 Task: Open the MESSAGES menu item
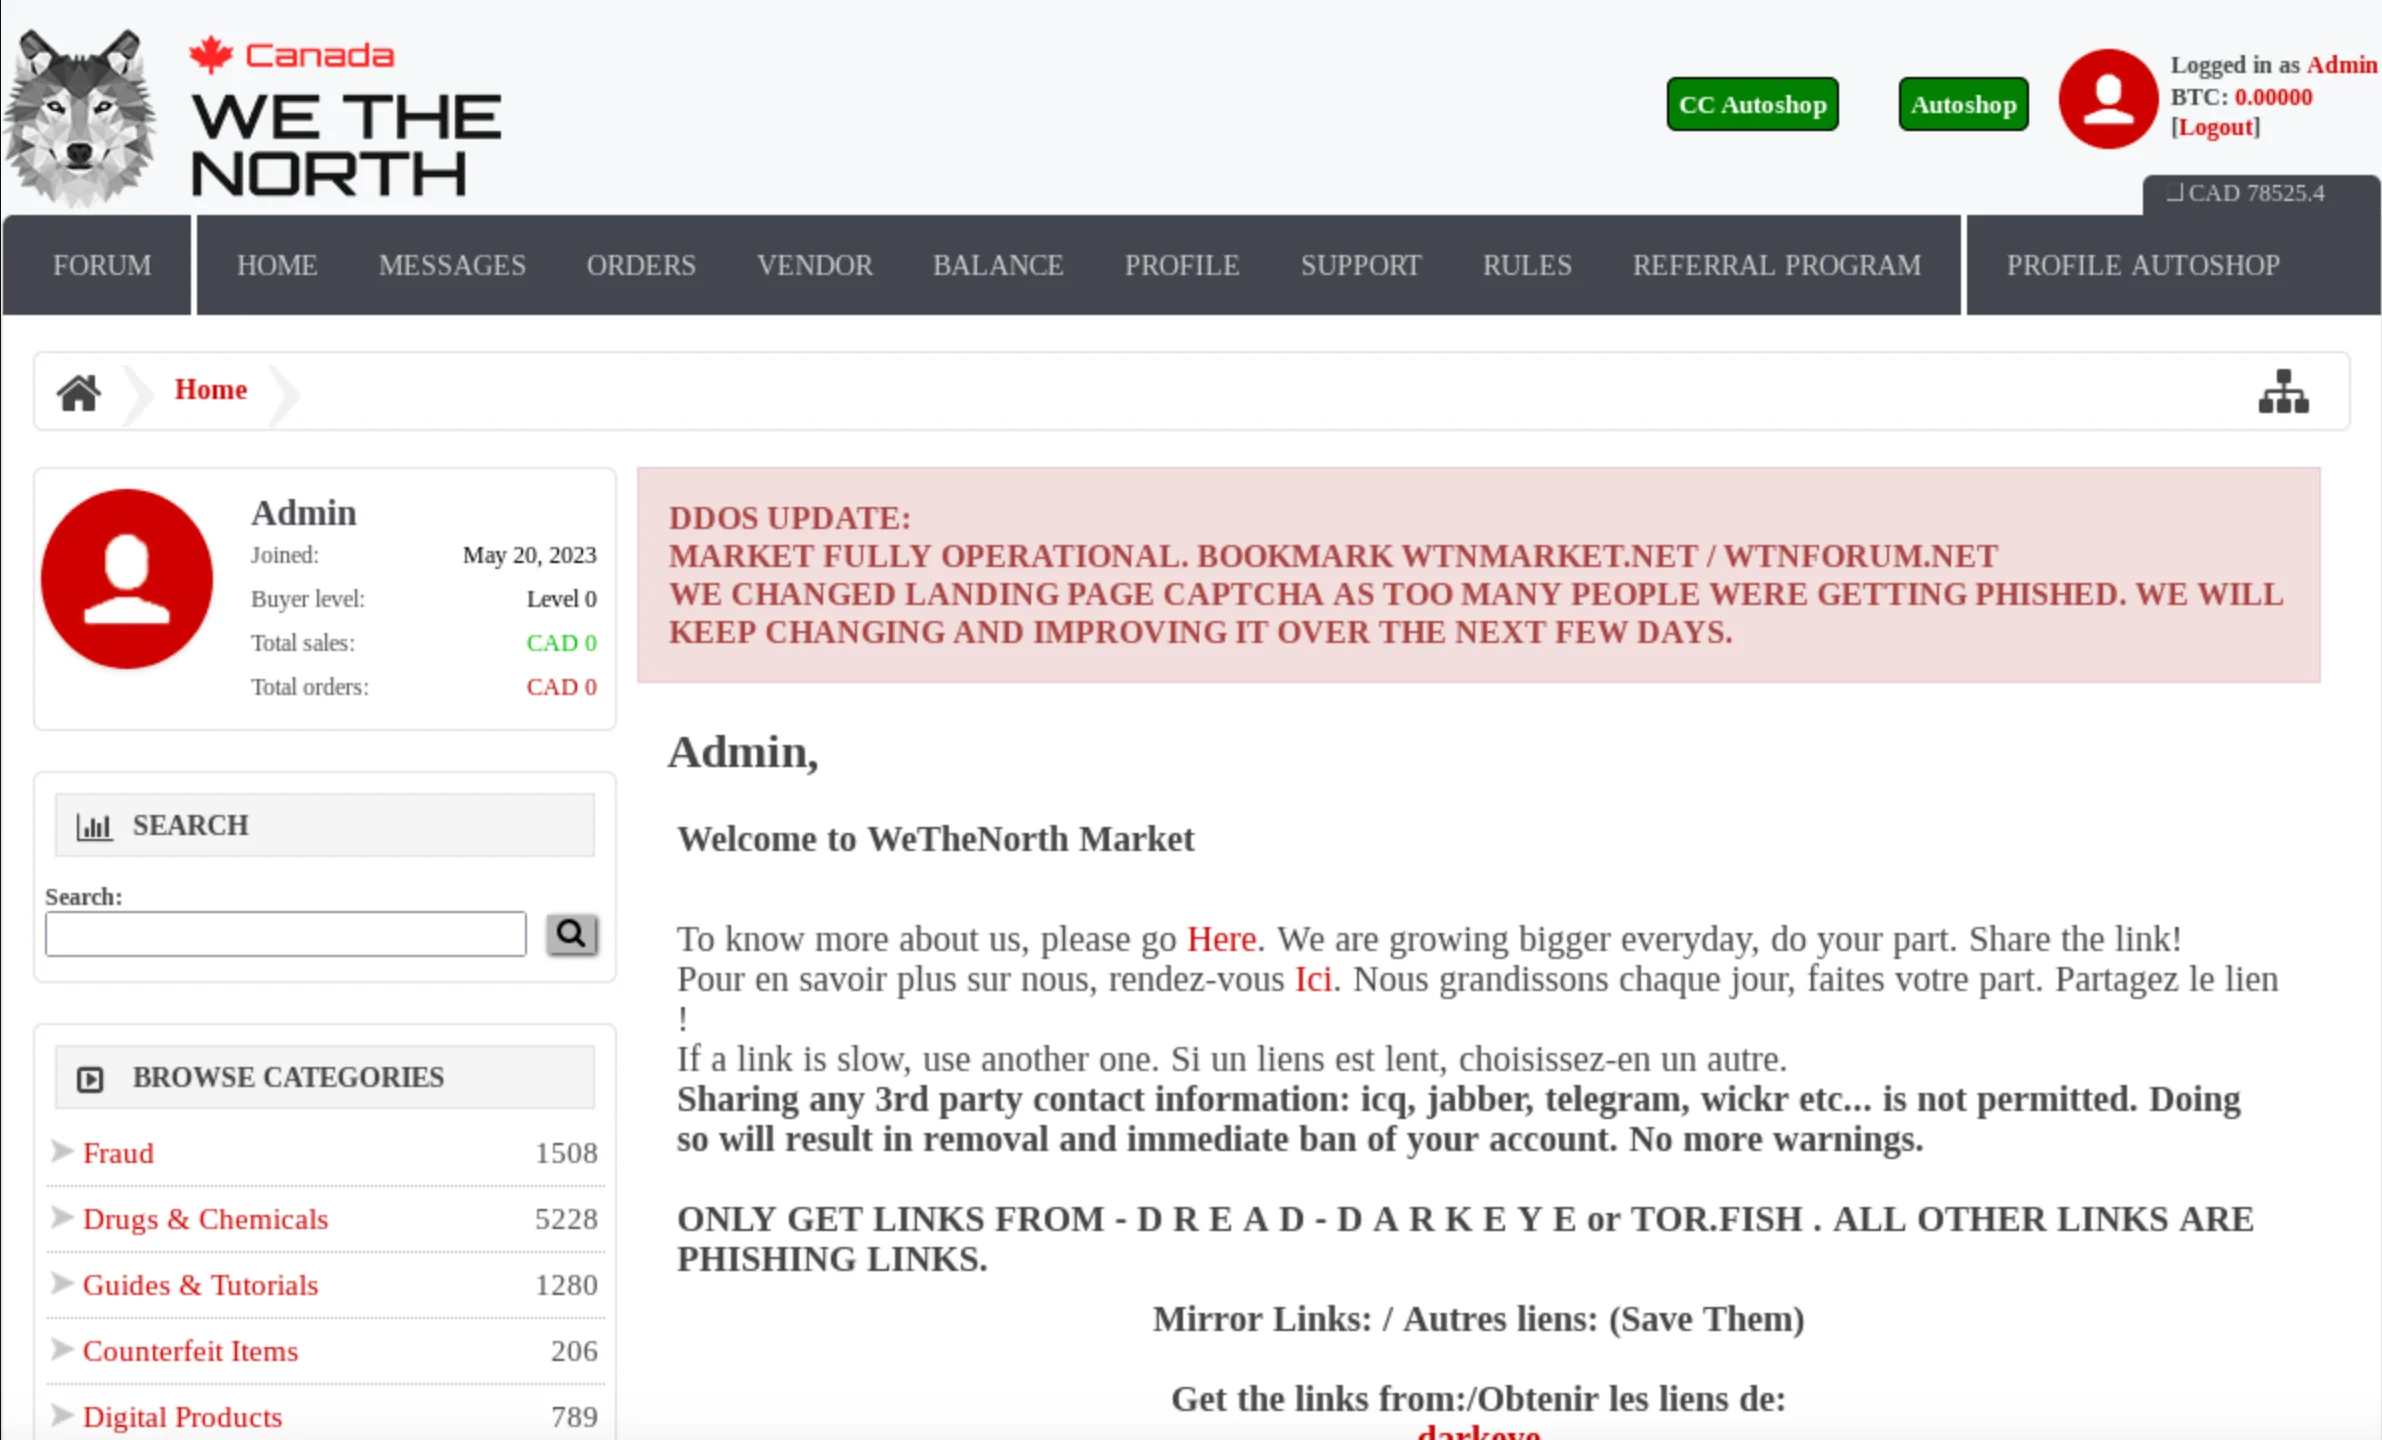[x=452, y=265]
